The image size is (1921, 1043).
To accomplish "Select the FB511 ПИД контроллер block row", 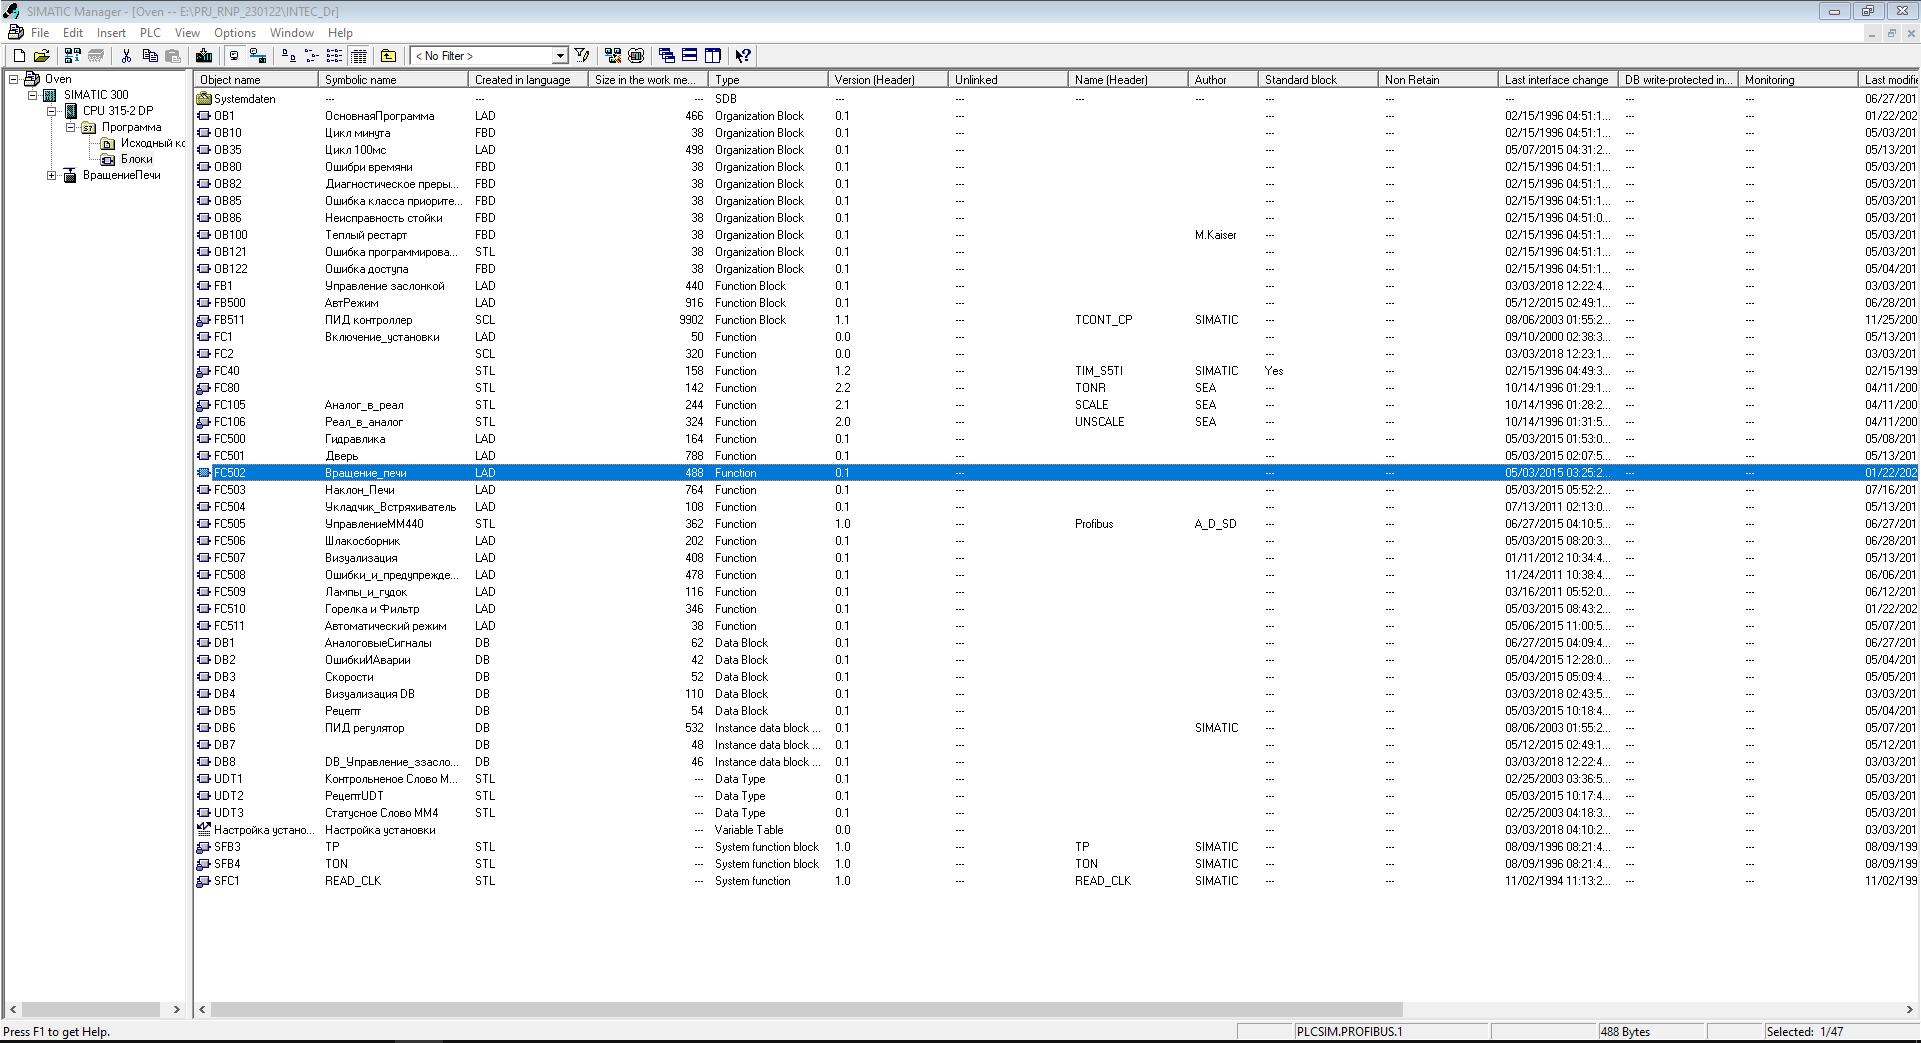I will point(229,320).
